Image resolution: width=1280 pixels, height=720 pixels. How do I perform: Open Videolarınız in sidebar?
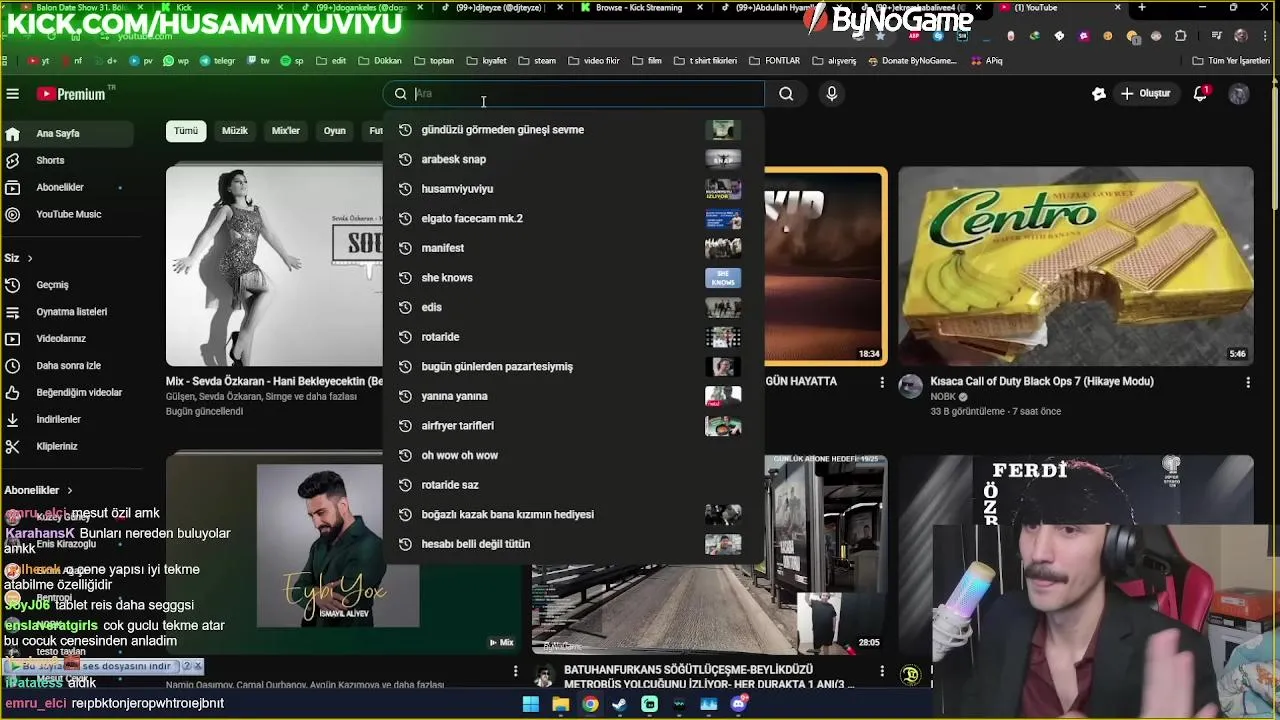coord(66,339)
